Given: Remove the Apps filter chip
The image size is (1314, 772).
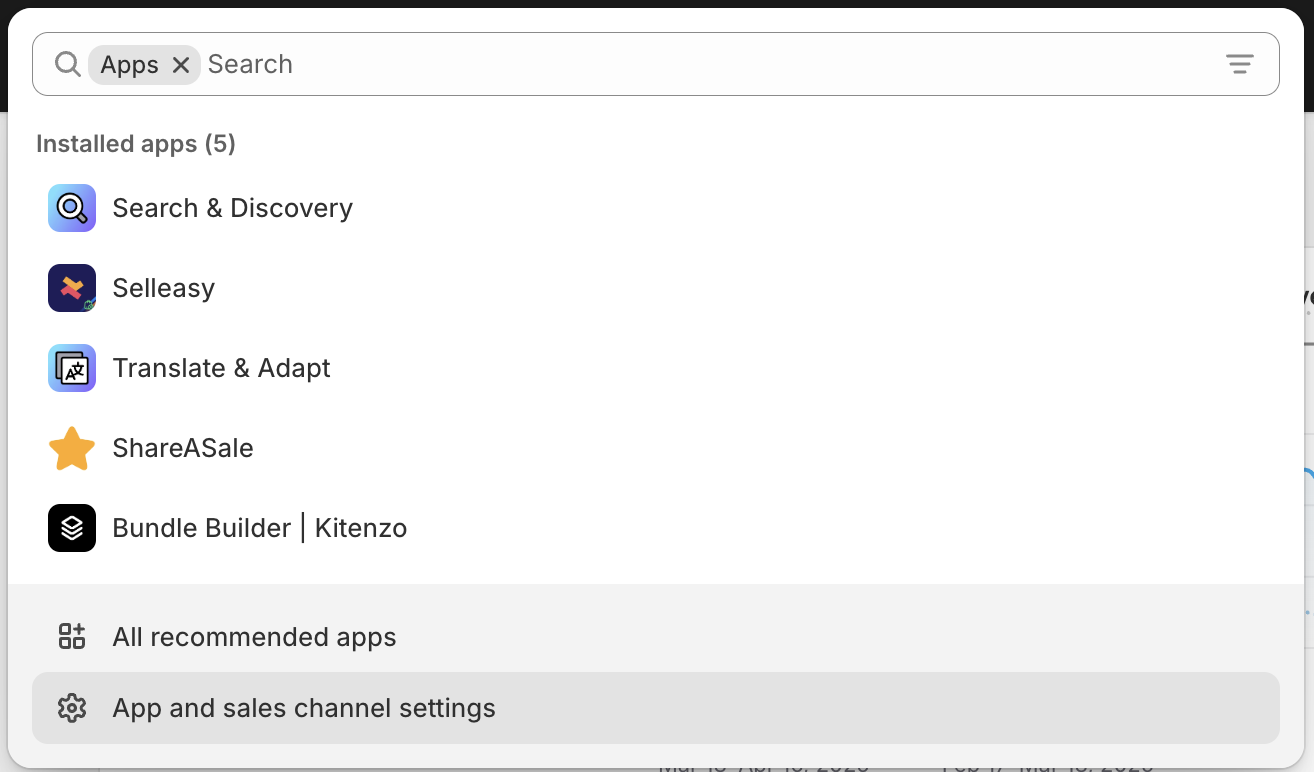Looking at the screenshot, I should pyautogui.click(x=181, y=65).
